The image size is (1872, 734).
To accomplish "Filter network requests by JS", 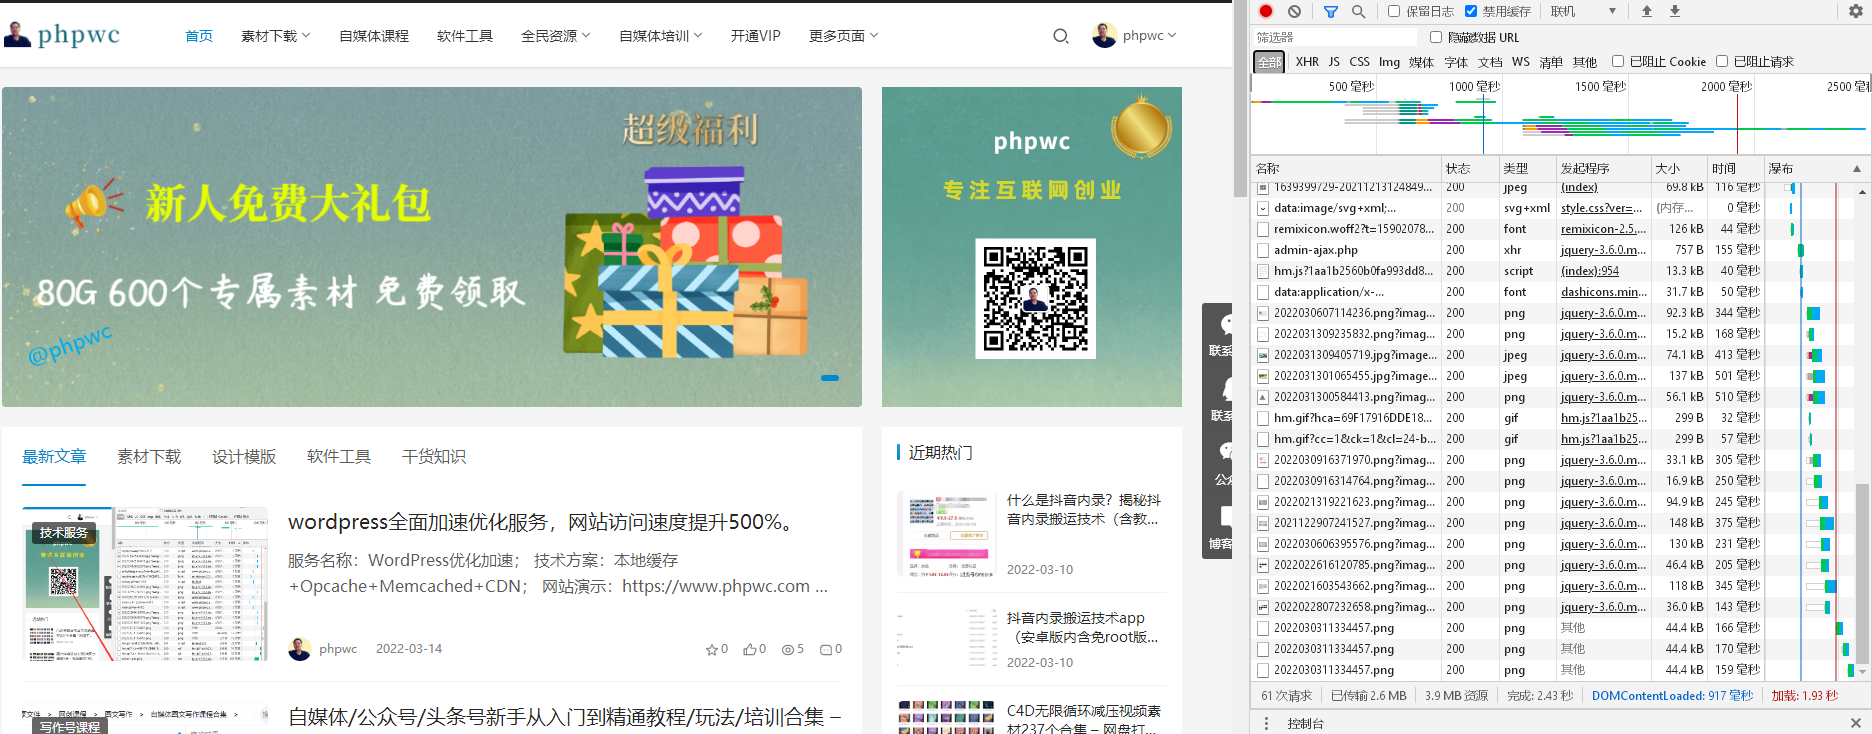I will (1334, 62).
